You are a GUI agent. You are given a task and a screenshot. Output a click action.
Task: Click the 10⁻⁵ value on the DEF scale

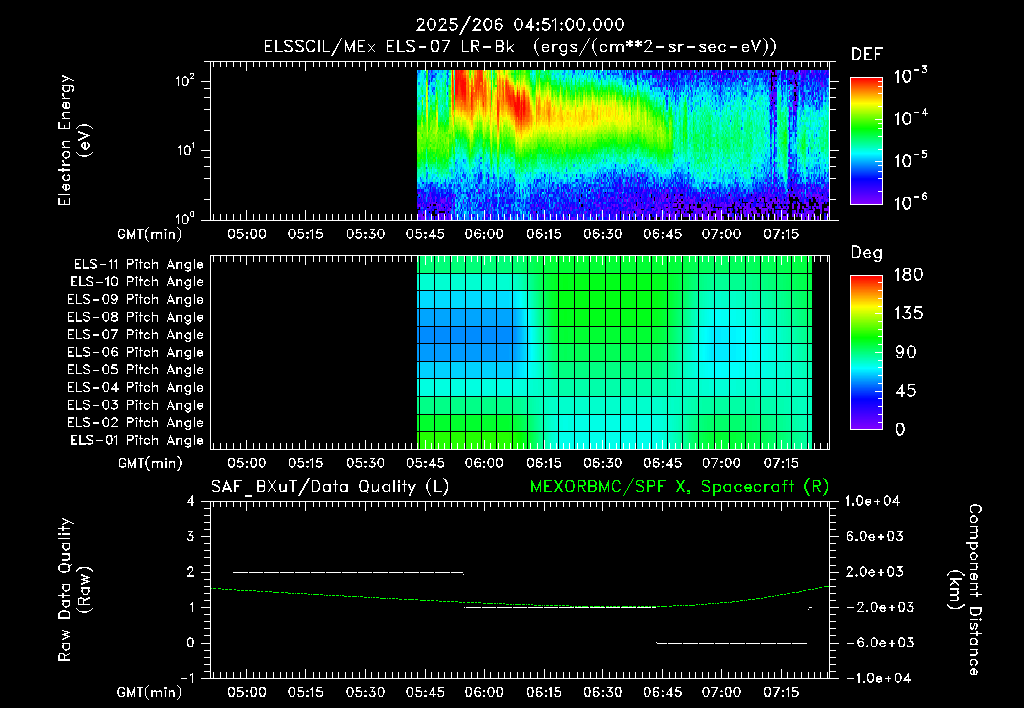pyautogui.click(x=910, y=159)
